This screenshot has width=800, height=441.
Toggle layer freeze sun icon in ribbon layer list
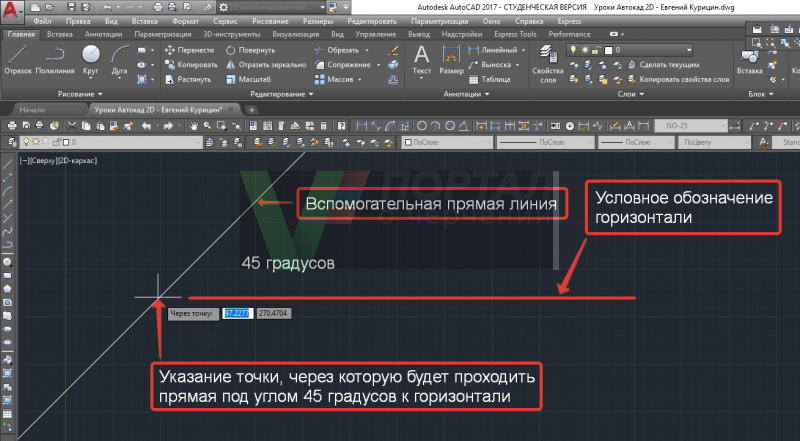[585, 50]
